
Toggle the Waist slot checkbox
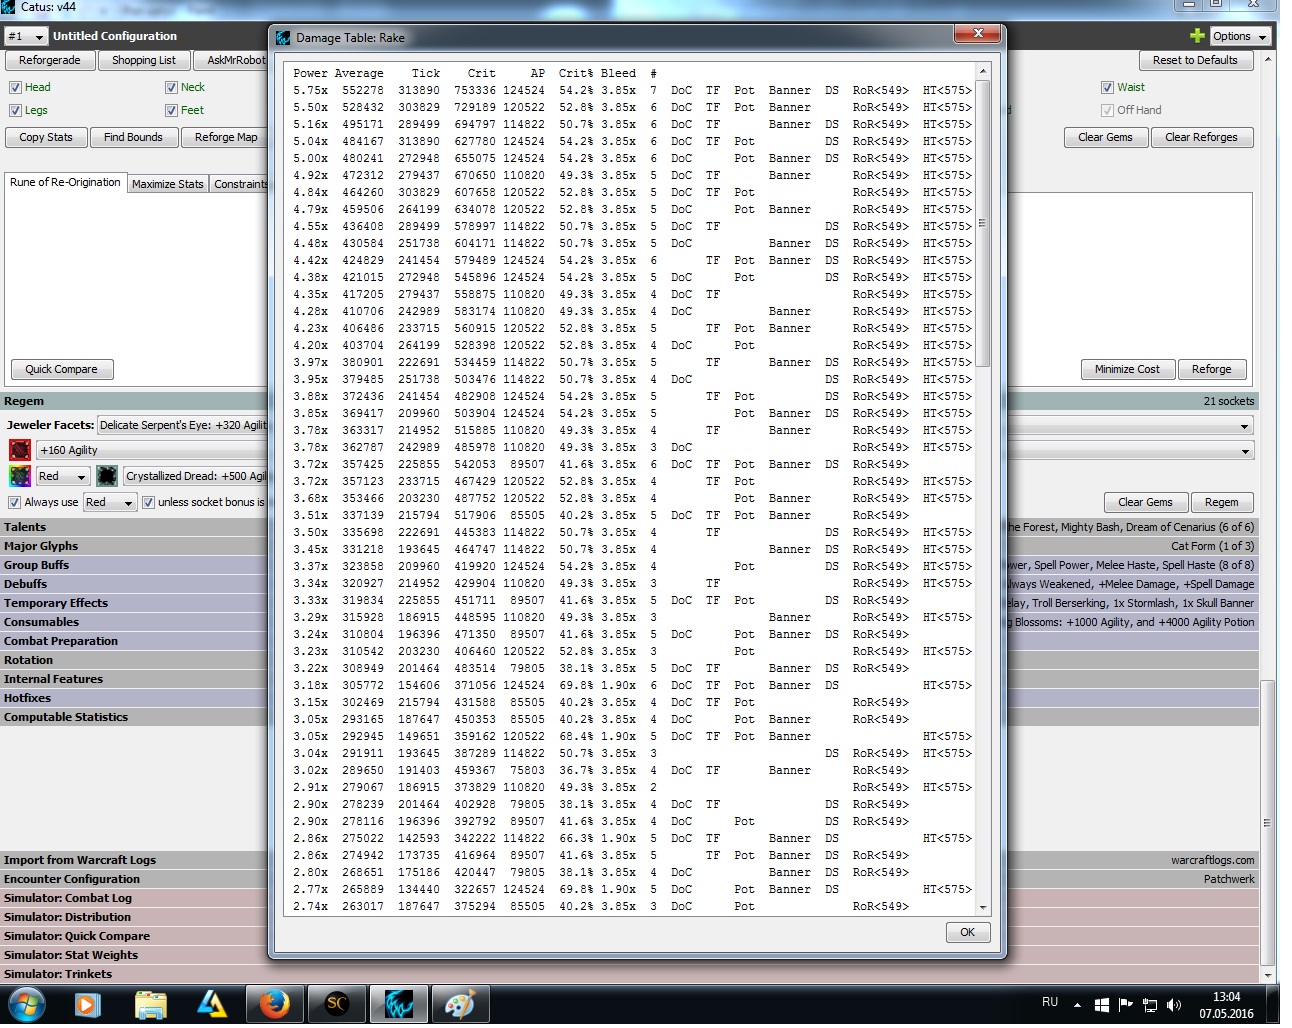[1107, 87]
